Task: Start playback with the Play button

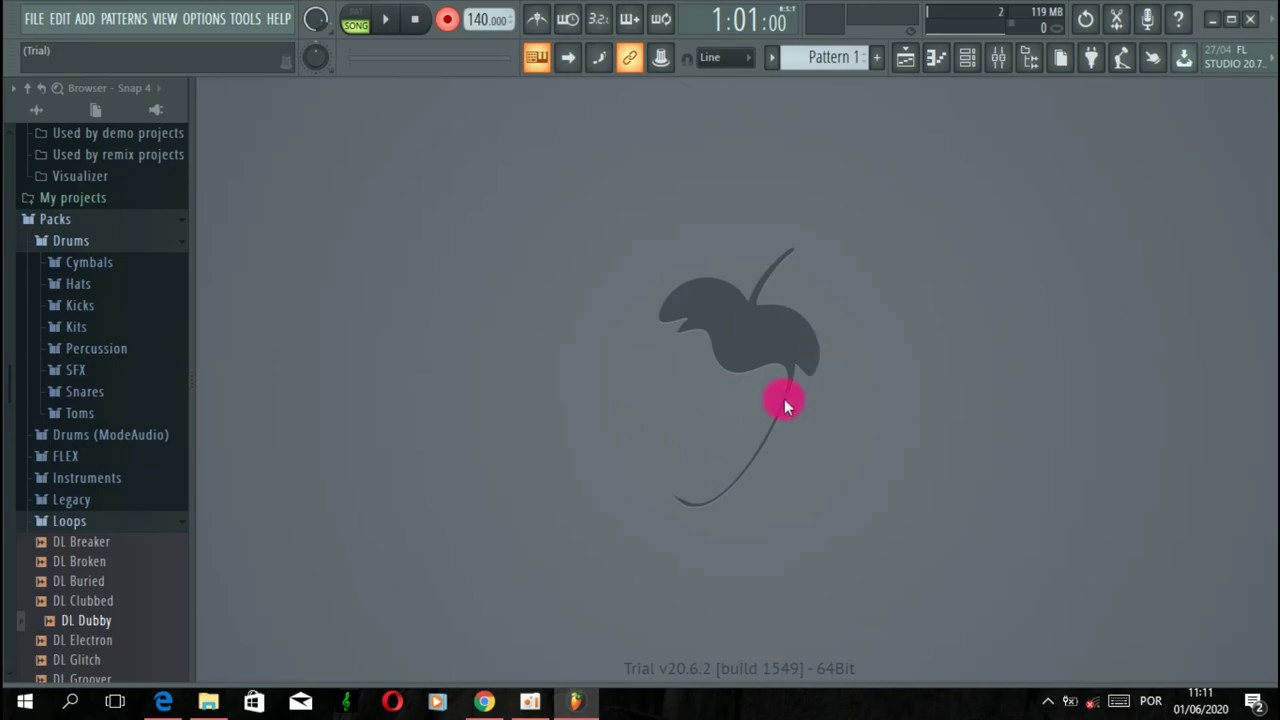Action: point(385,19)
